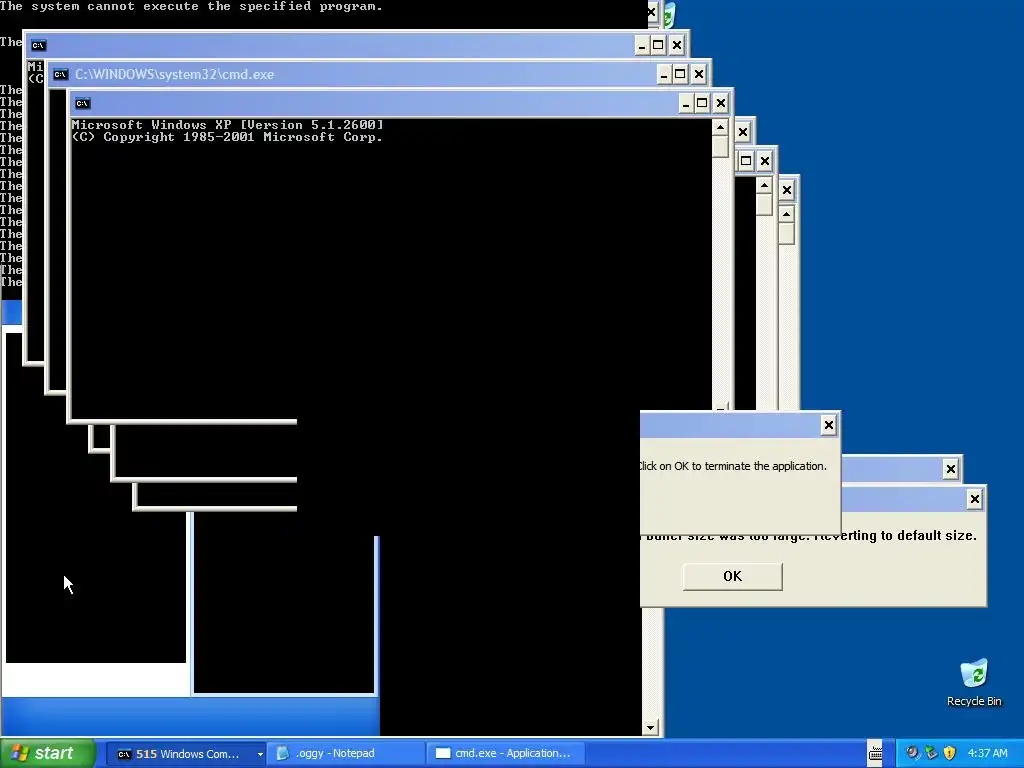The image size is (1024, 768).
Task: Open system menu icon of console behind system32 window
Action: click(39, 45)
